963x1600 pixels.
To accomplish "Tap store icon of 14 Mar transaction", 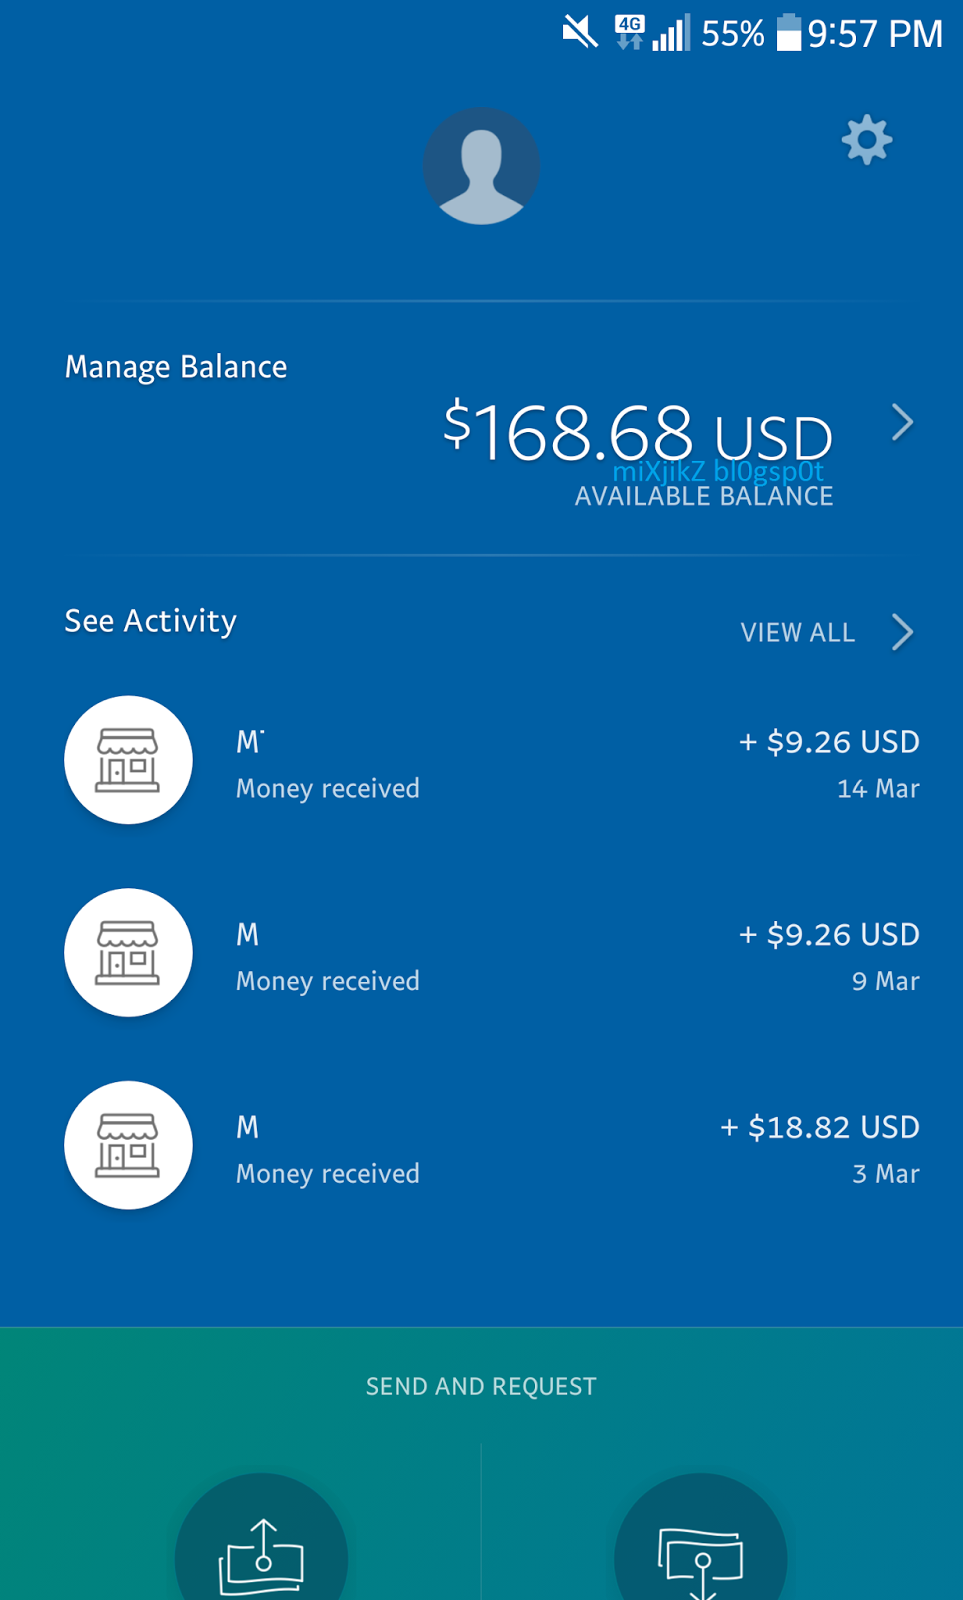I will 128,760.
